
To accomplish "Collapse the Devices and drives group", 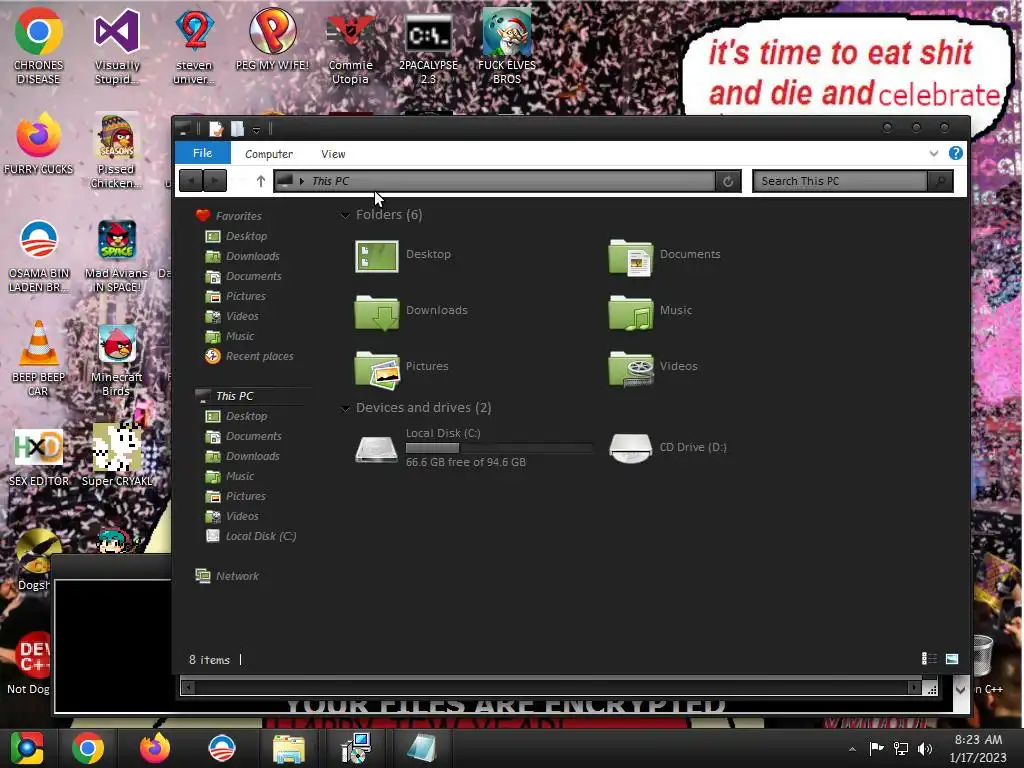I will pyautogui.click(x=345, y=408).
